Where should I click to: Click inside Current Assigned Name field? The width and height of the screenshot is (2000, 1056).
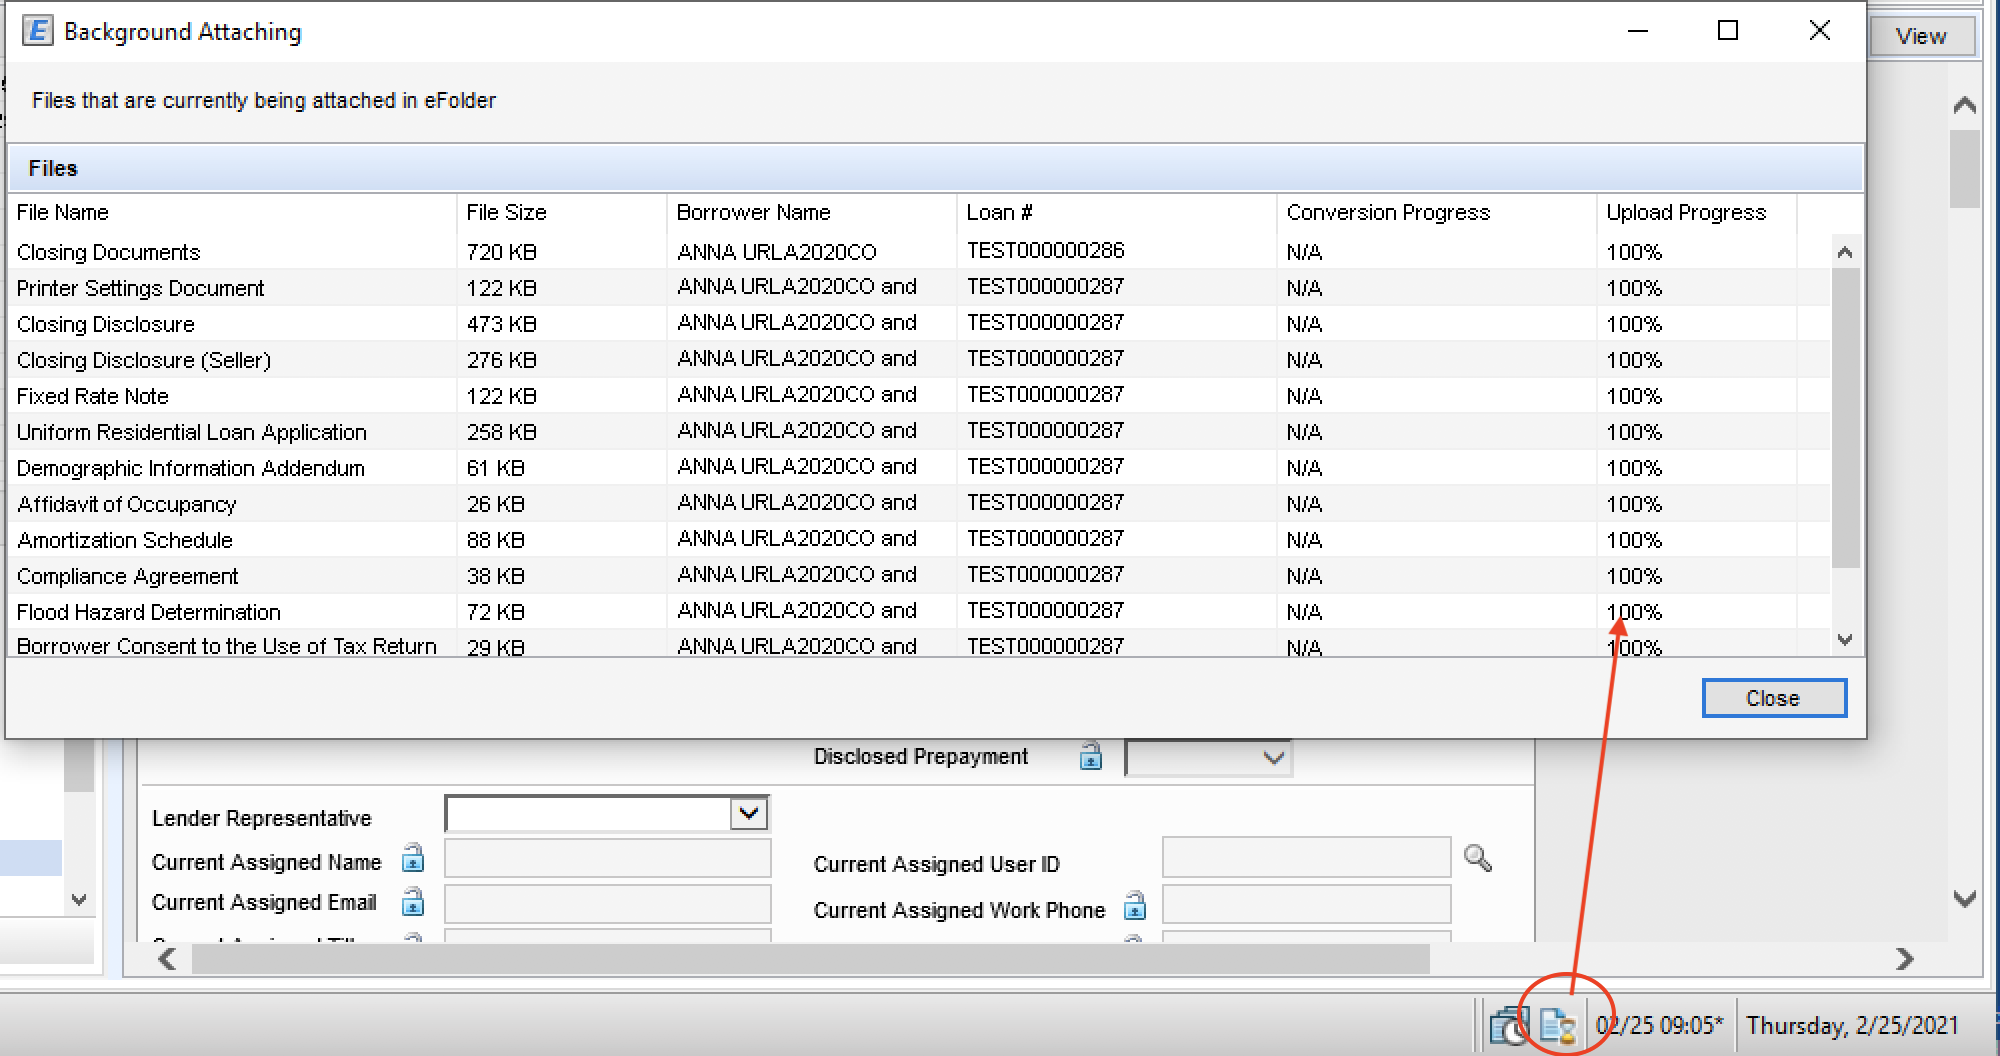point(607,859)
